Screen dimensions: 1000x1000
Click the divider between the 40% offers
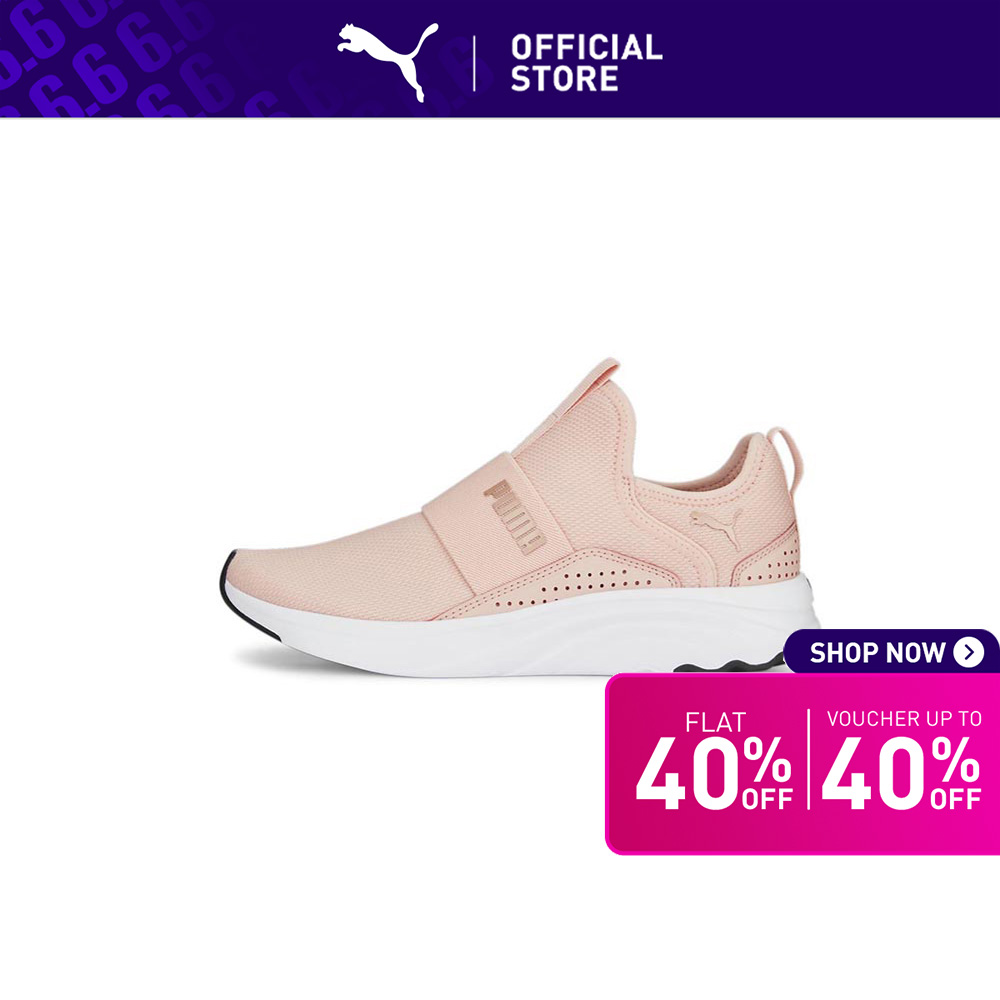(x=808, y=759)
